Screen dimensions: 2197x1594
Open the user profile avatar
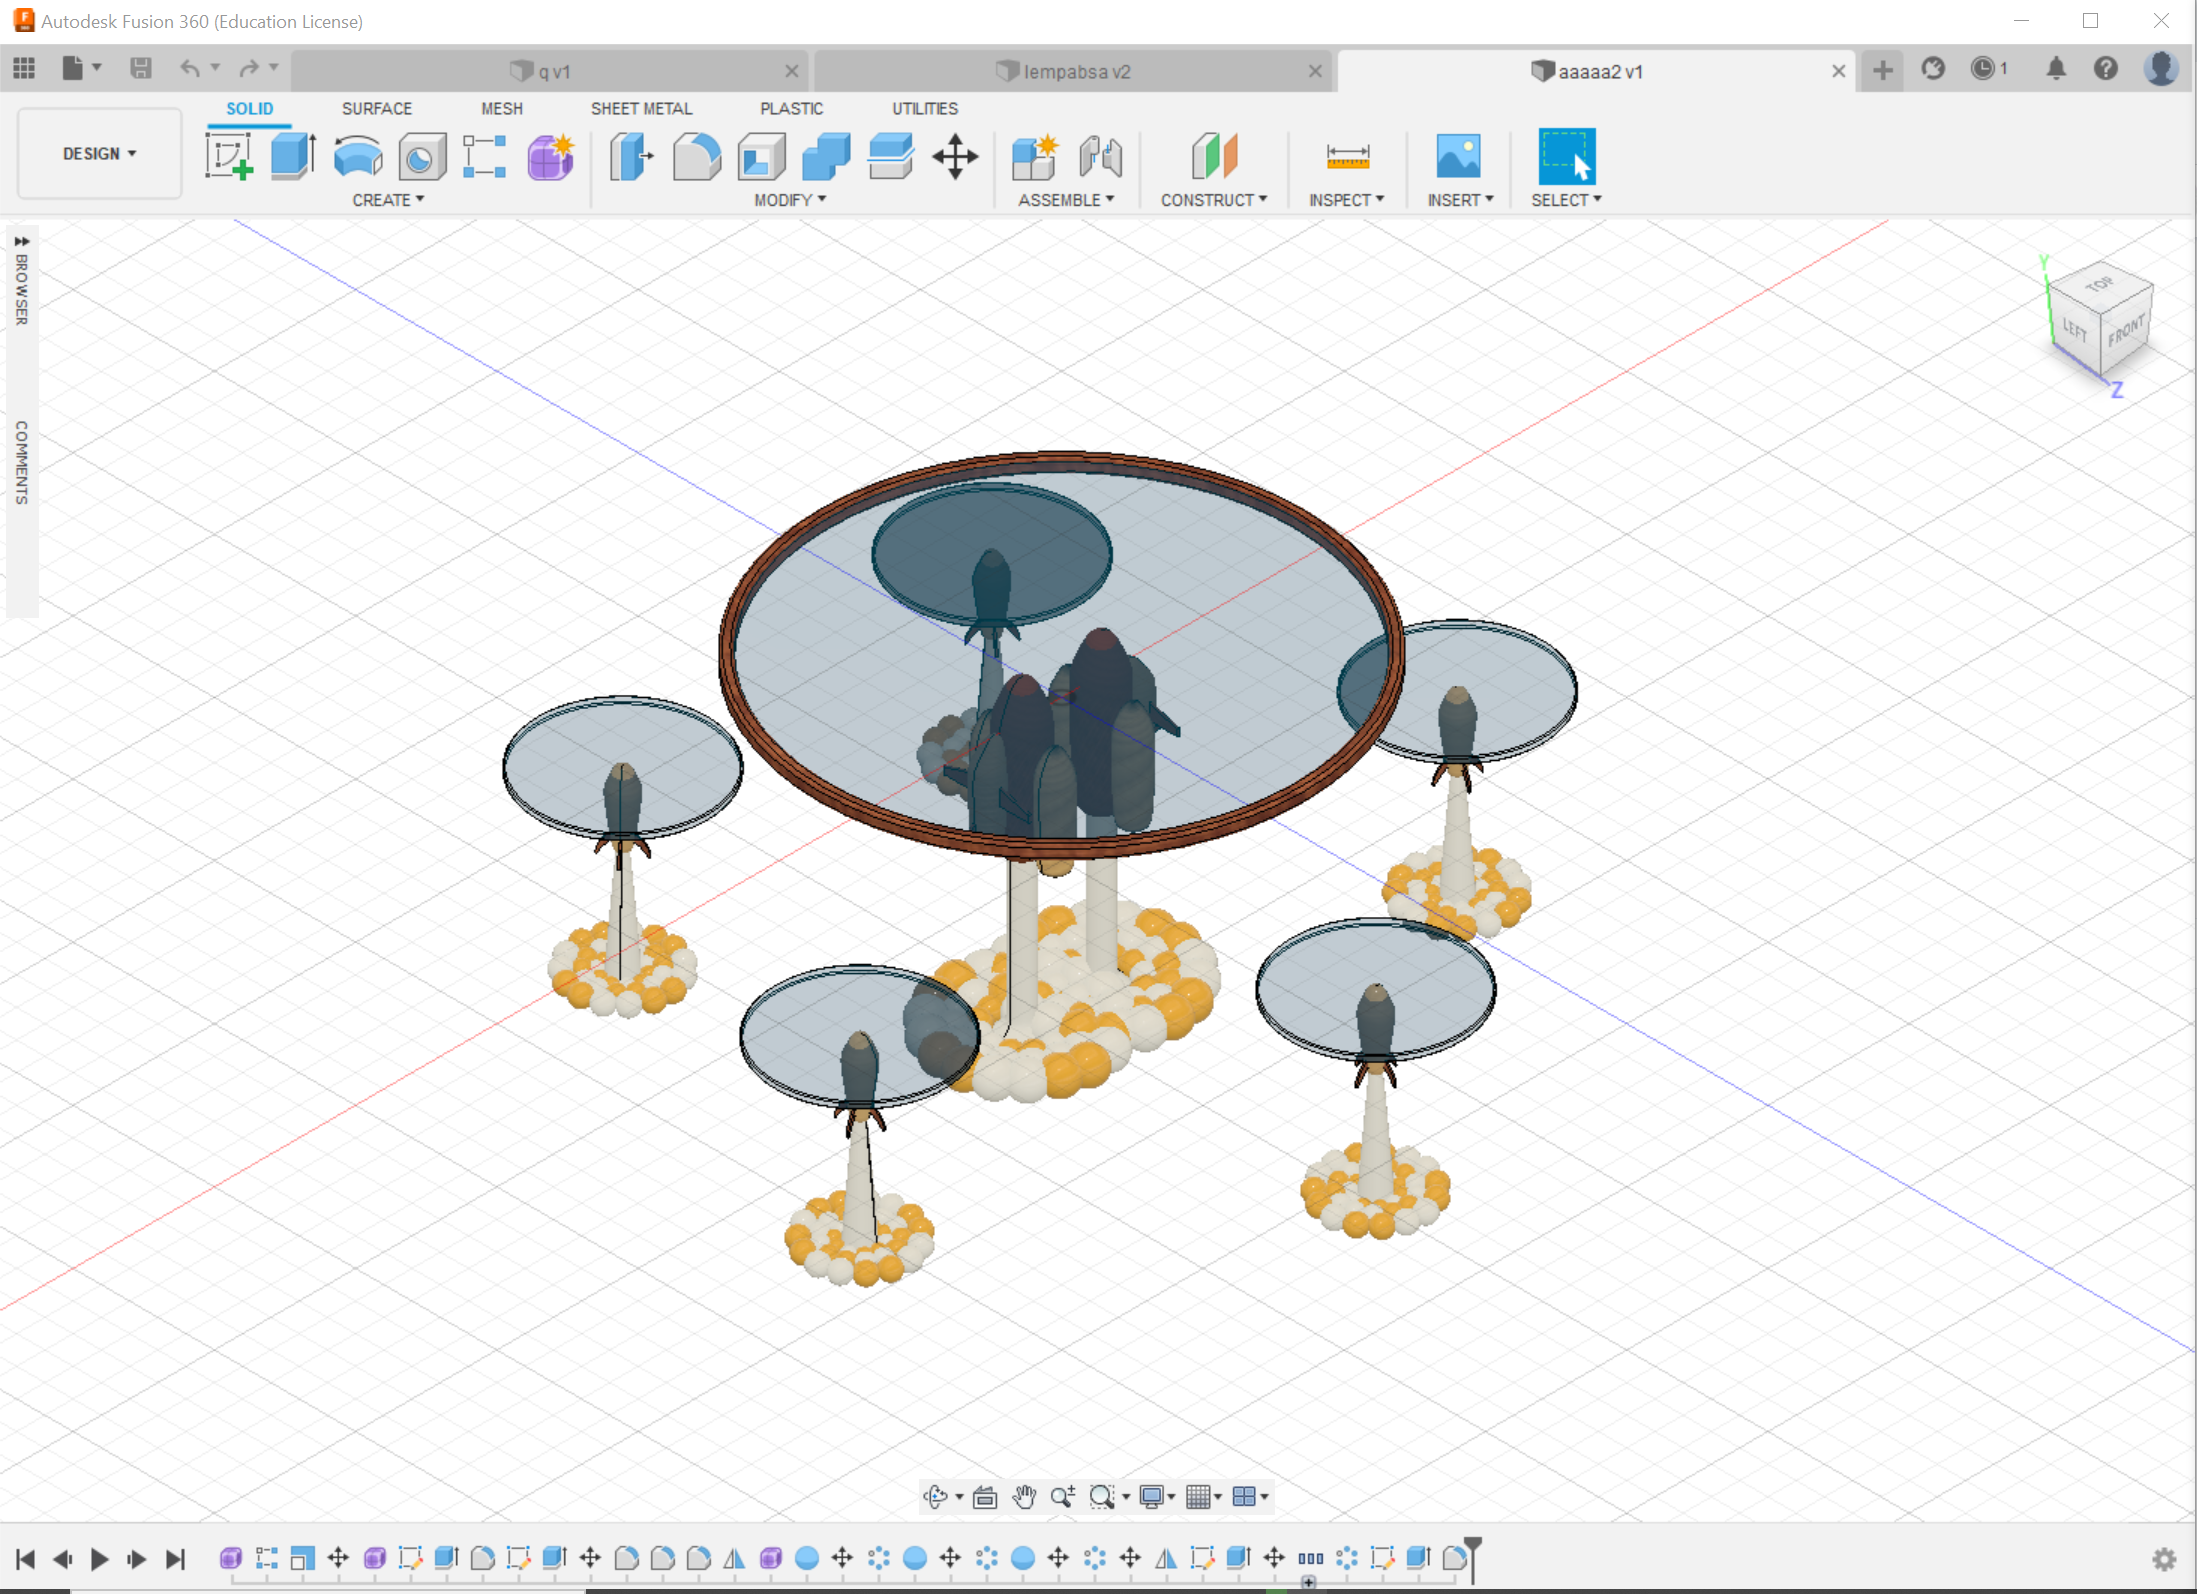click(2161, 68)
